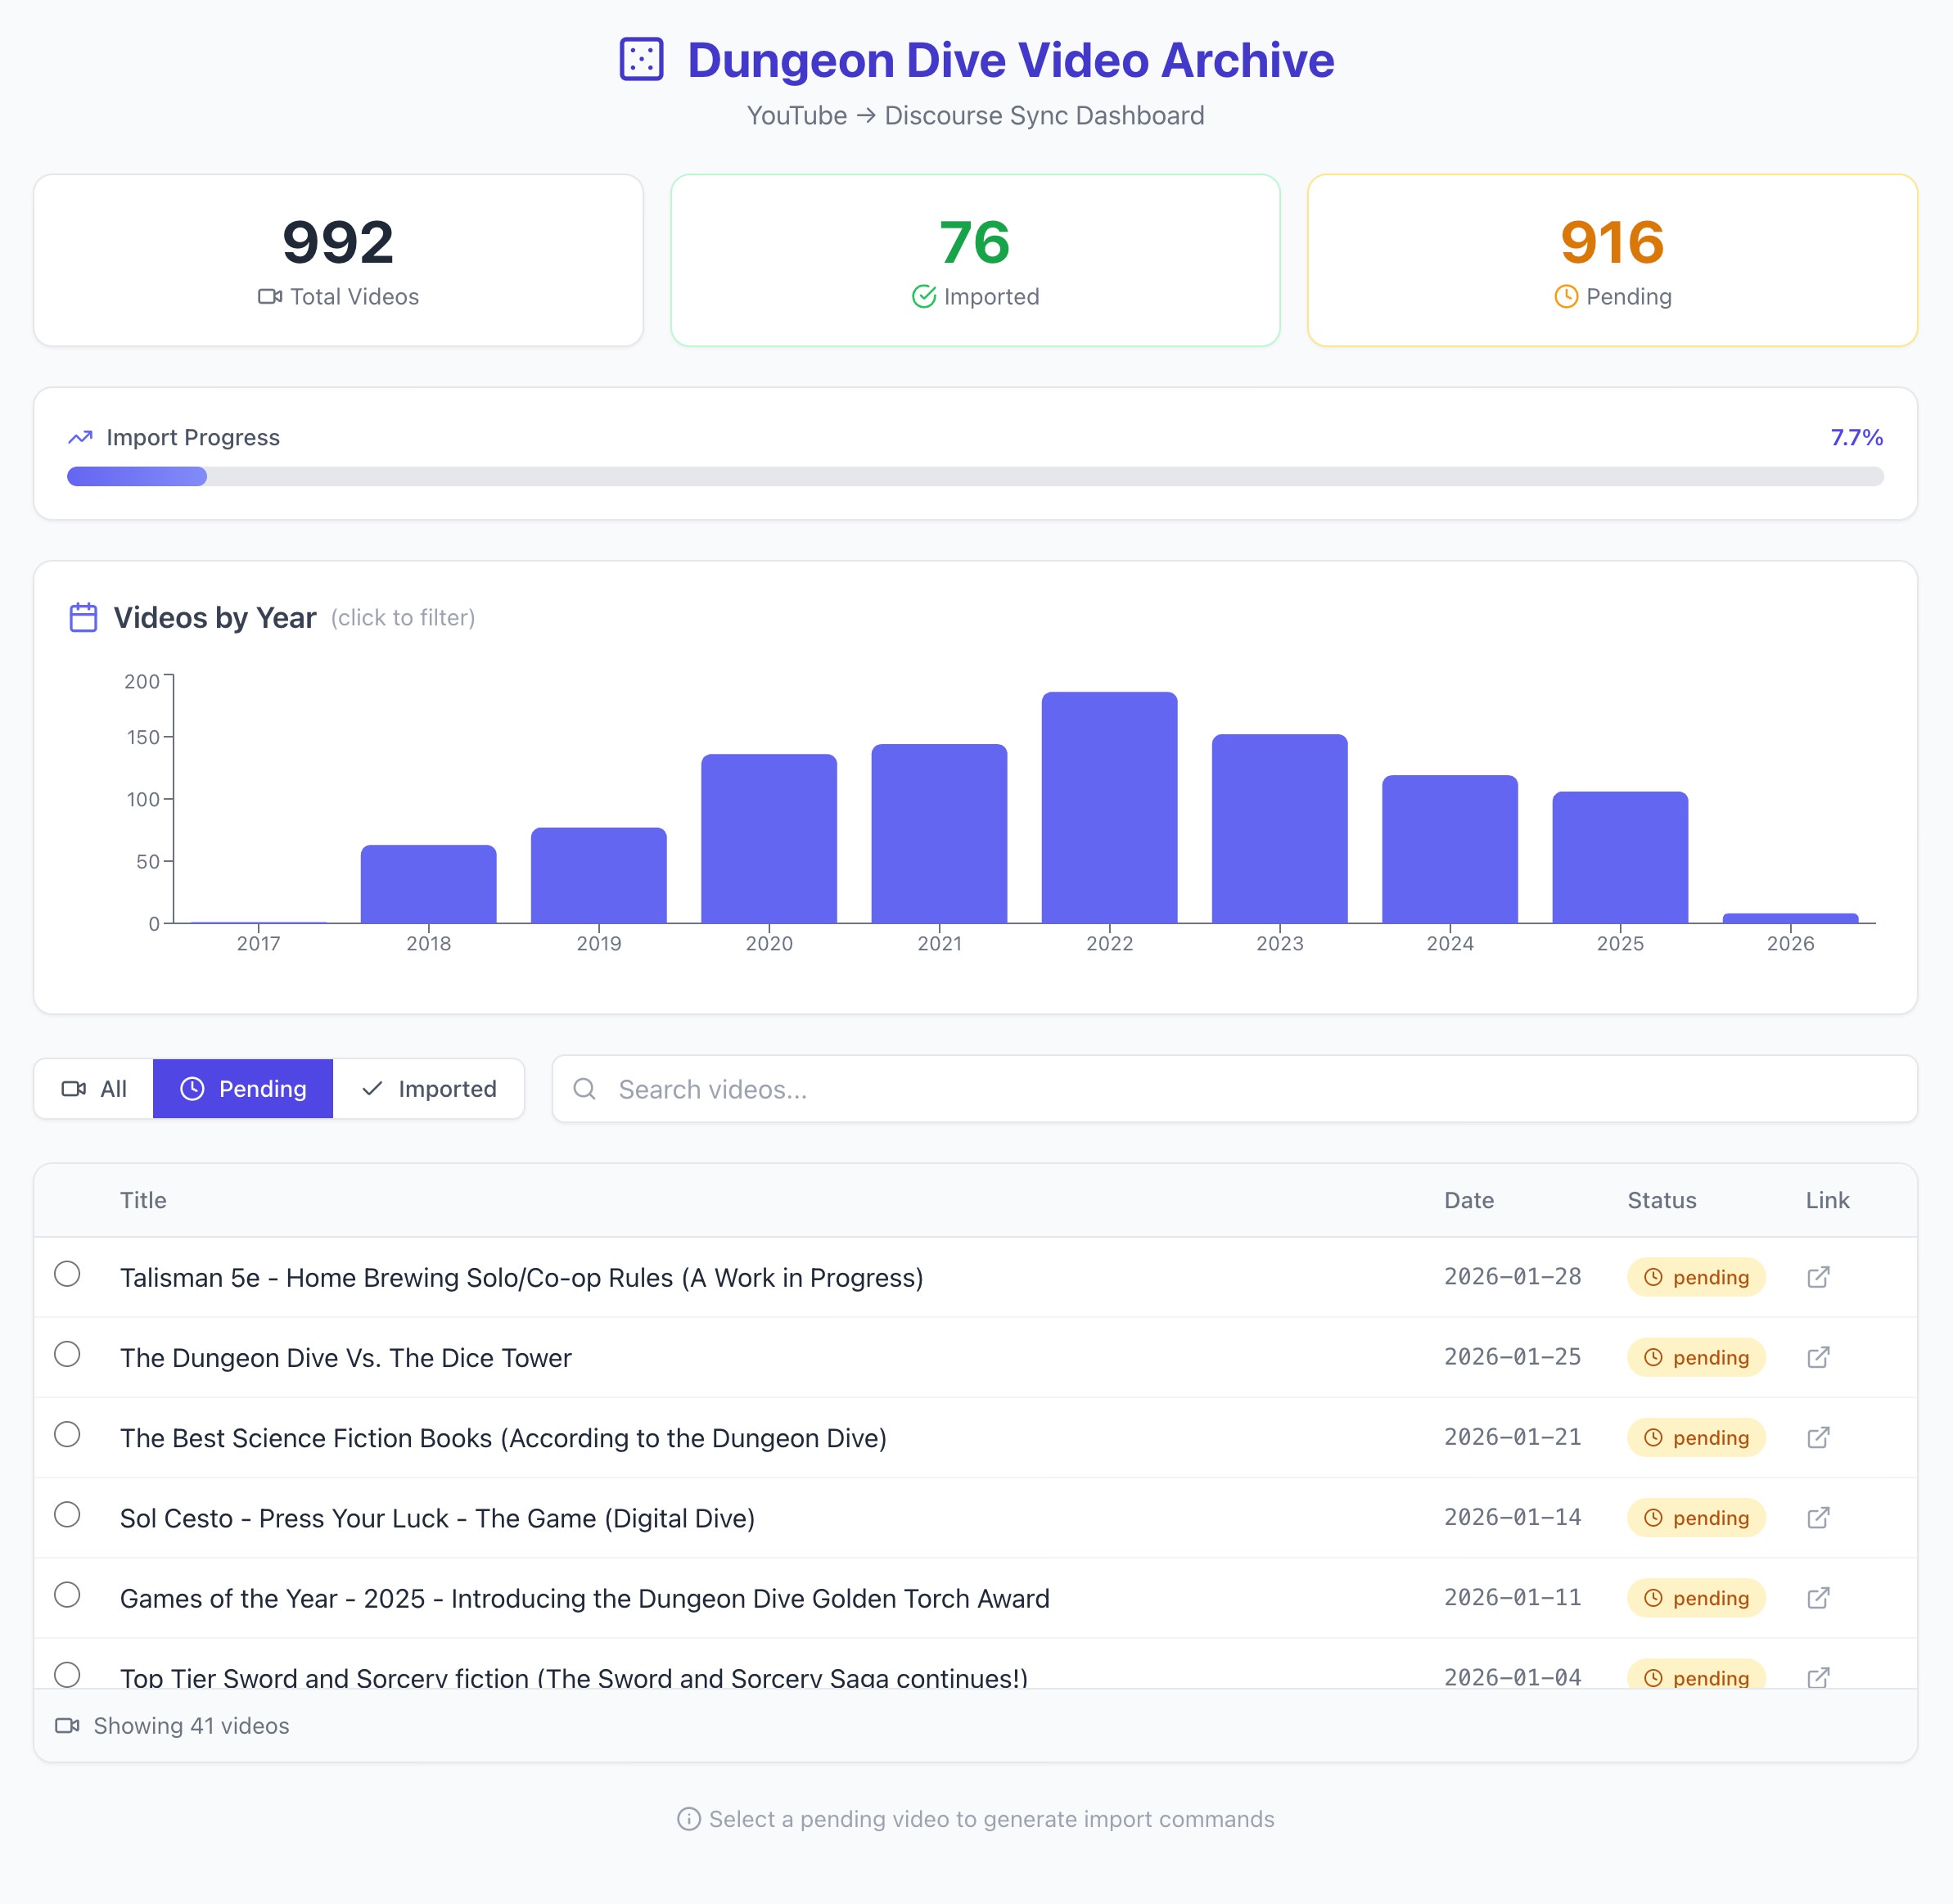This screenshot has height=1904, width=1953.
Task: Open external link for Games of the Year video
Action: 1818,1597
